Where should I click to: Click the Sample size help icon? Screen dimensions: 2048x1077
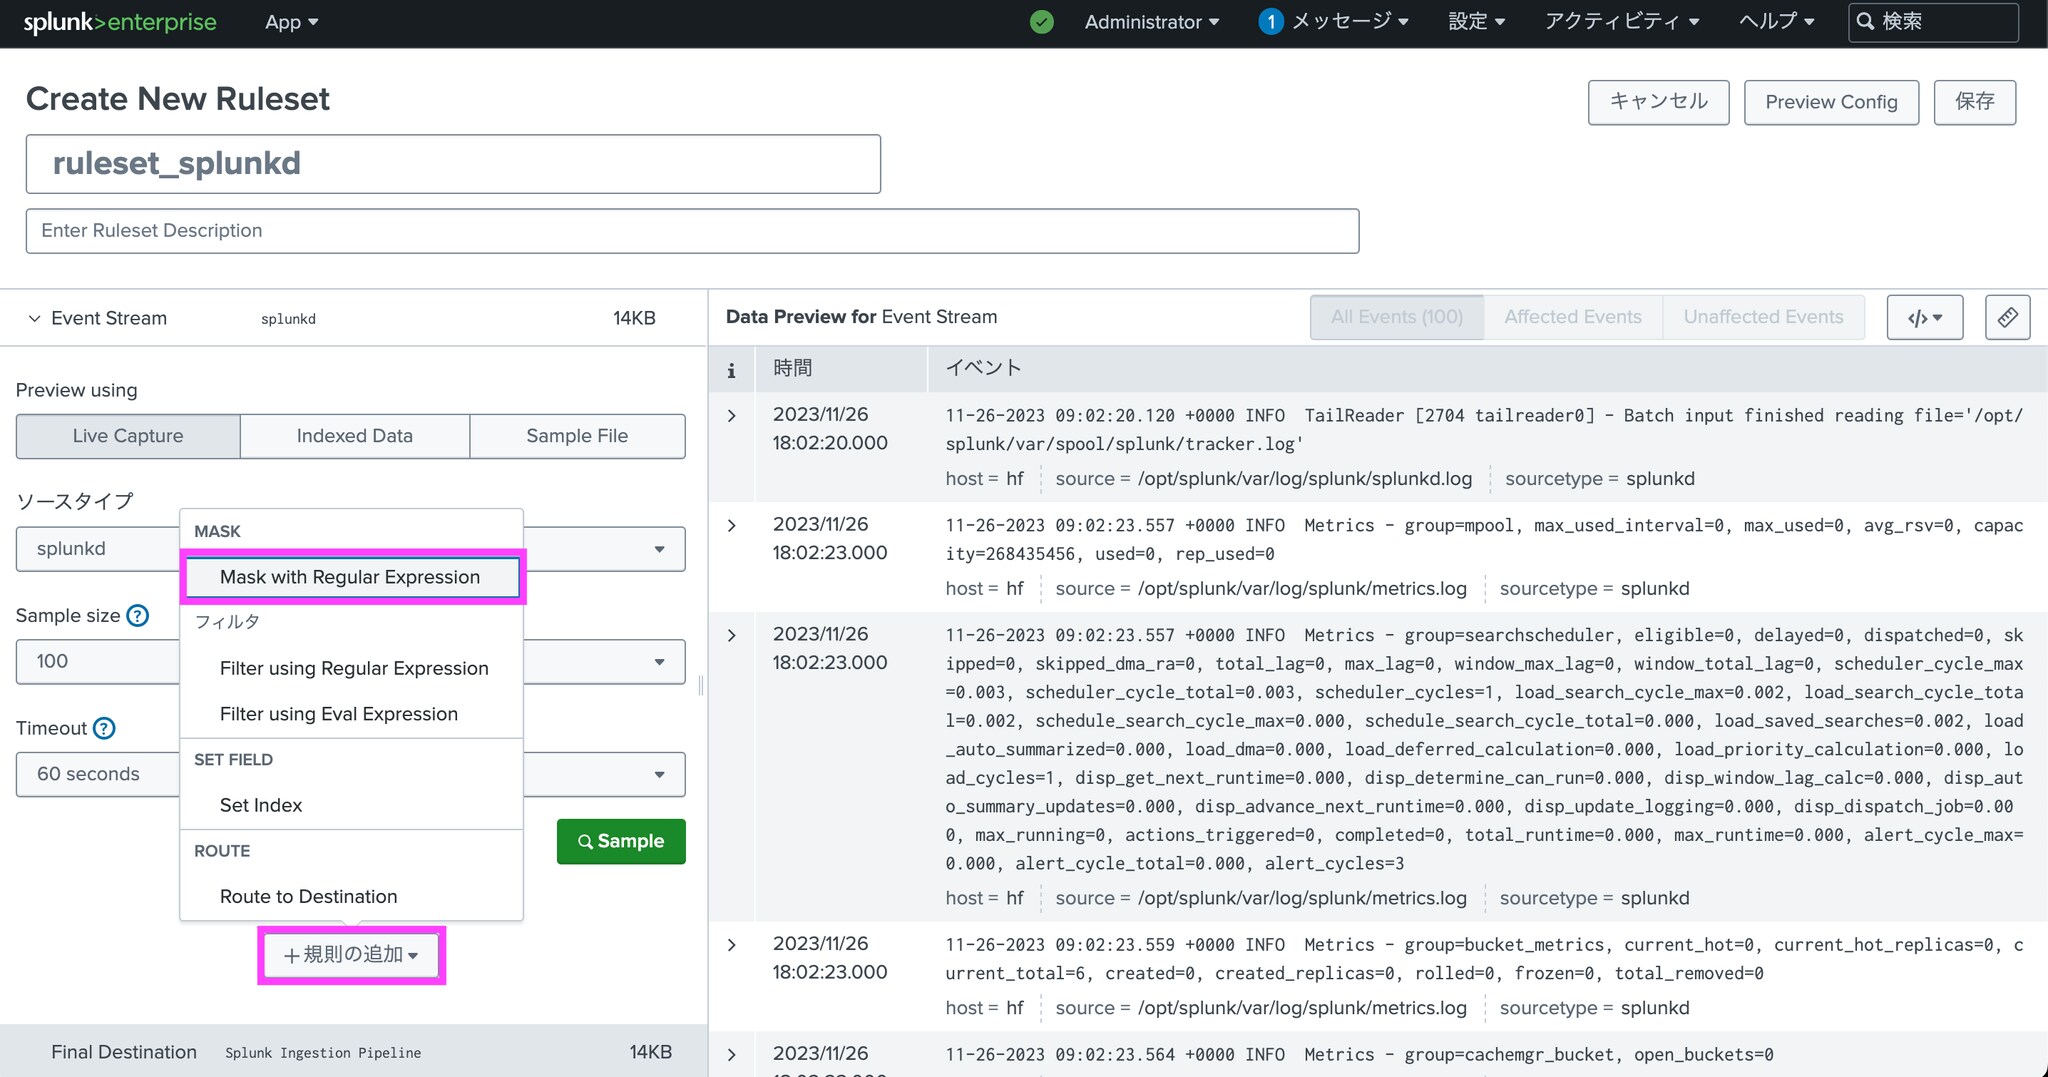138,616
